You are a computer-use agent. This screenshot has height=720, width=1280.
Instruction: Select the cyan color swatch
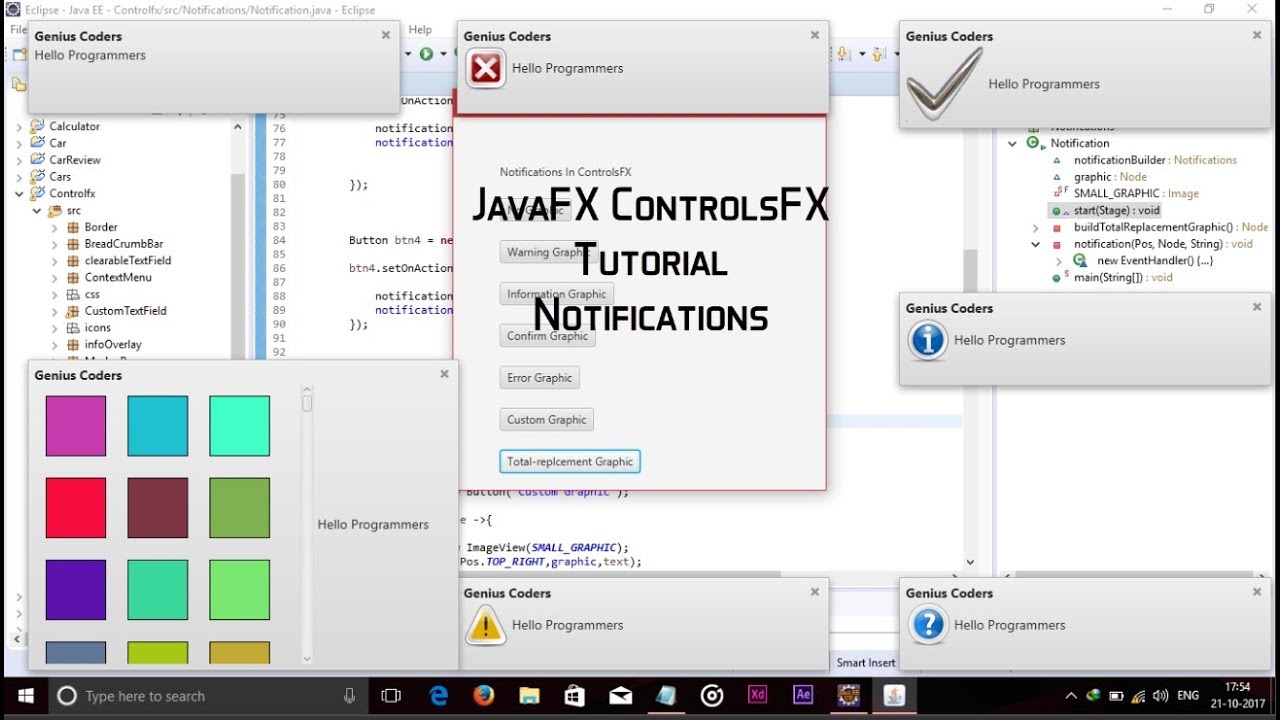point(158,426)
